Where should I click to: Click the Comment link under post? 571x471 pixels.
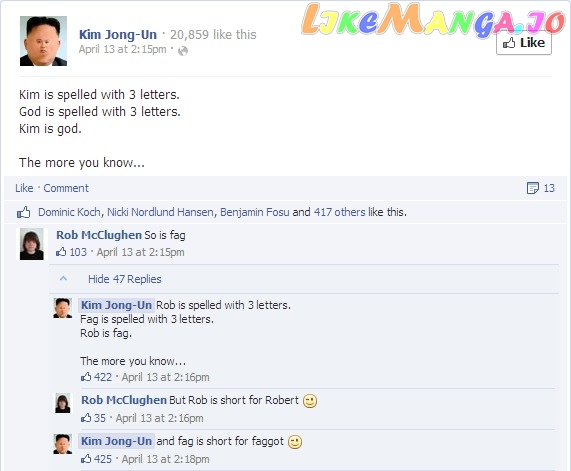click(66, 188)
